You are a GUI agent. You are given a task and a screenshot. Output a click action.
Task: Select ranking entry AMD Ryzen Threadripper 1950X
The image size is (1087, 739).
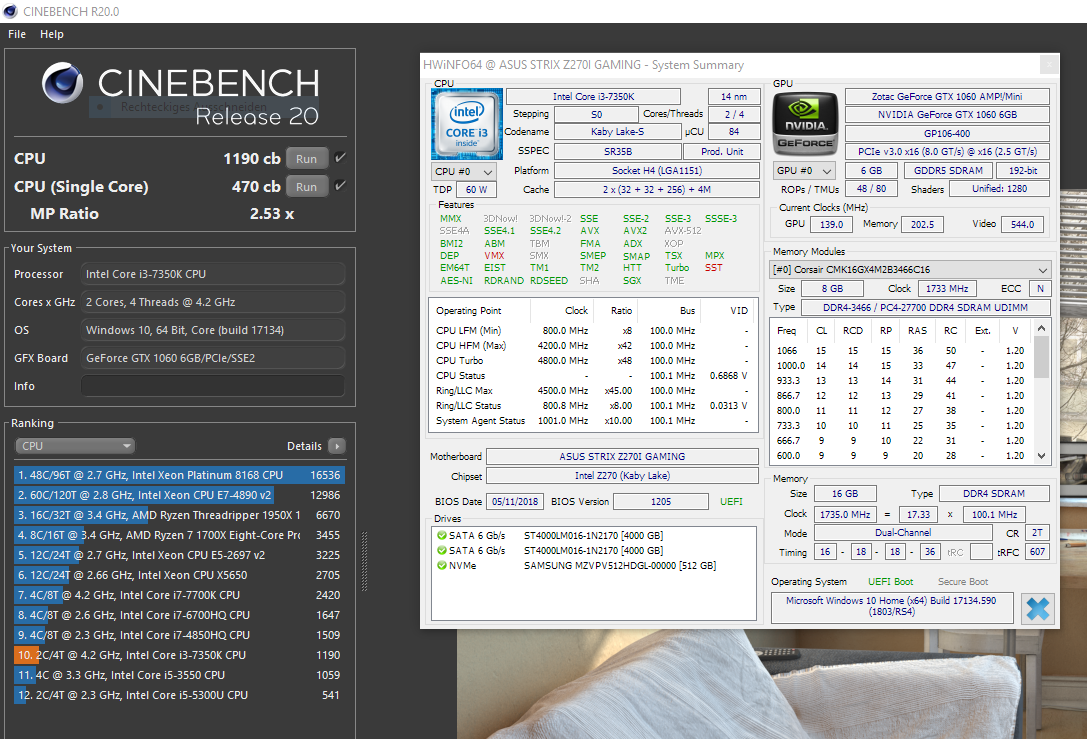tap(180, 515)
